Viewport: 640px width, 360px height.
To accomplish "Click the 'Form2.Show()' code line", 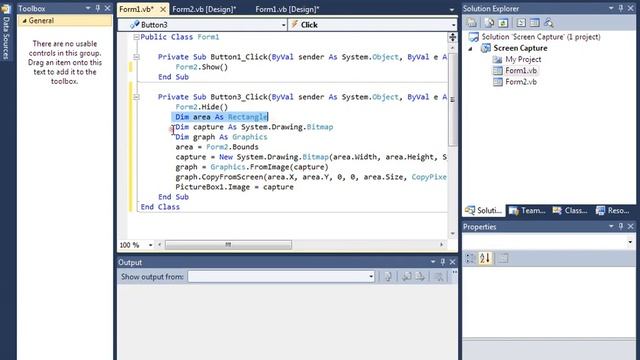I will coord(202,67).
